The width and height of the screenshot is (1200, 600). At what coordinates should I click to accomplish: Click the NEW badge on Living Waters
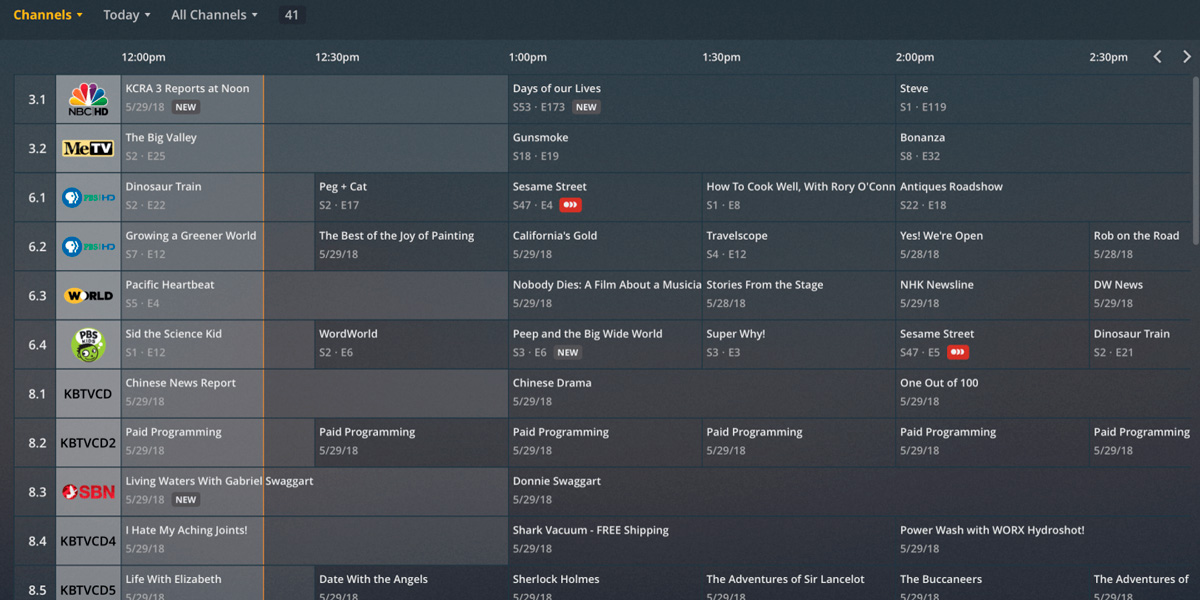186,499
